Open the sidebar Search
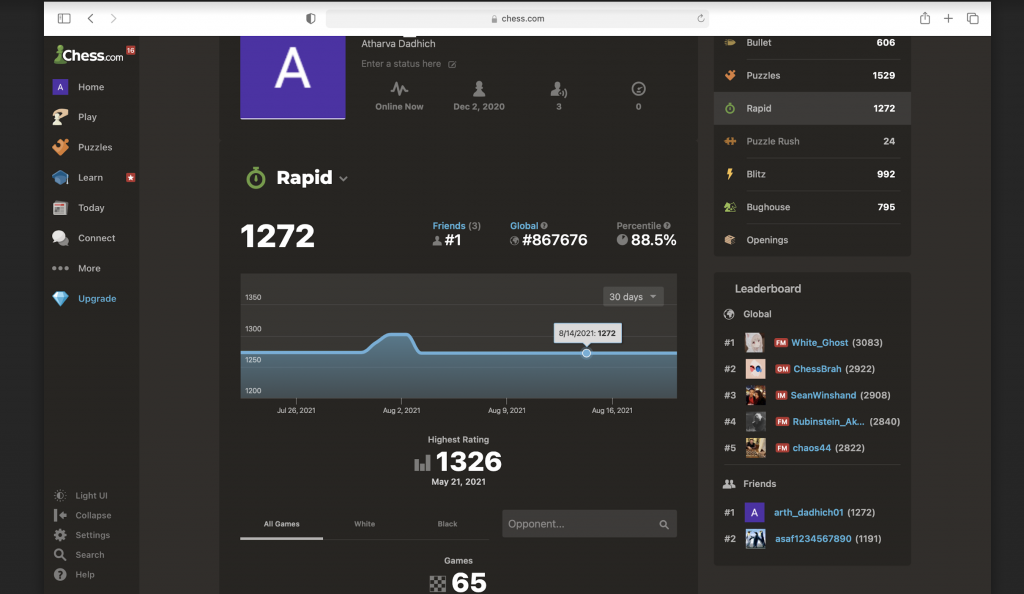Image resolution: width=1024 pixels, height=594 pixels. pos(89,555)
